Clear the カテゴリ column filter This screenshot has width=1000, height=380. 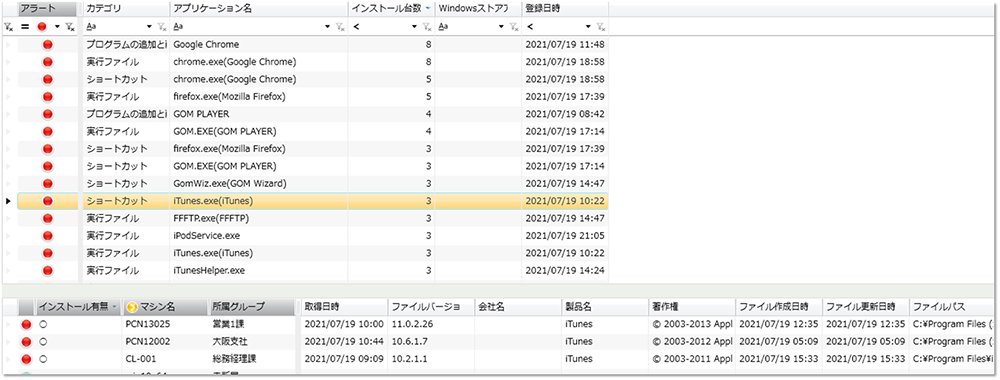coord(162,27)
